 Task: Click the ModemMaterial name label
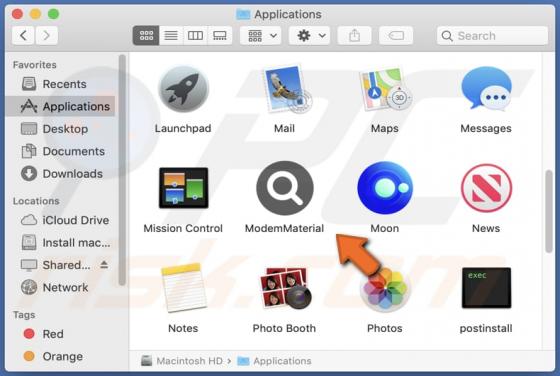284,228
